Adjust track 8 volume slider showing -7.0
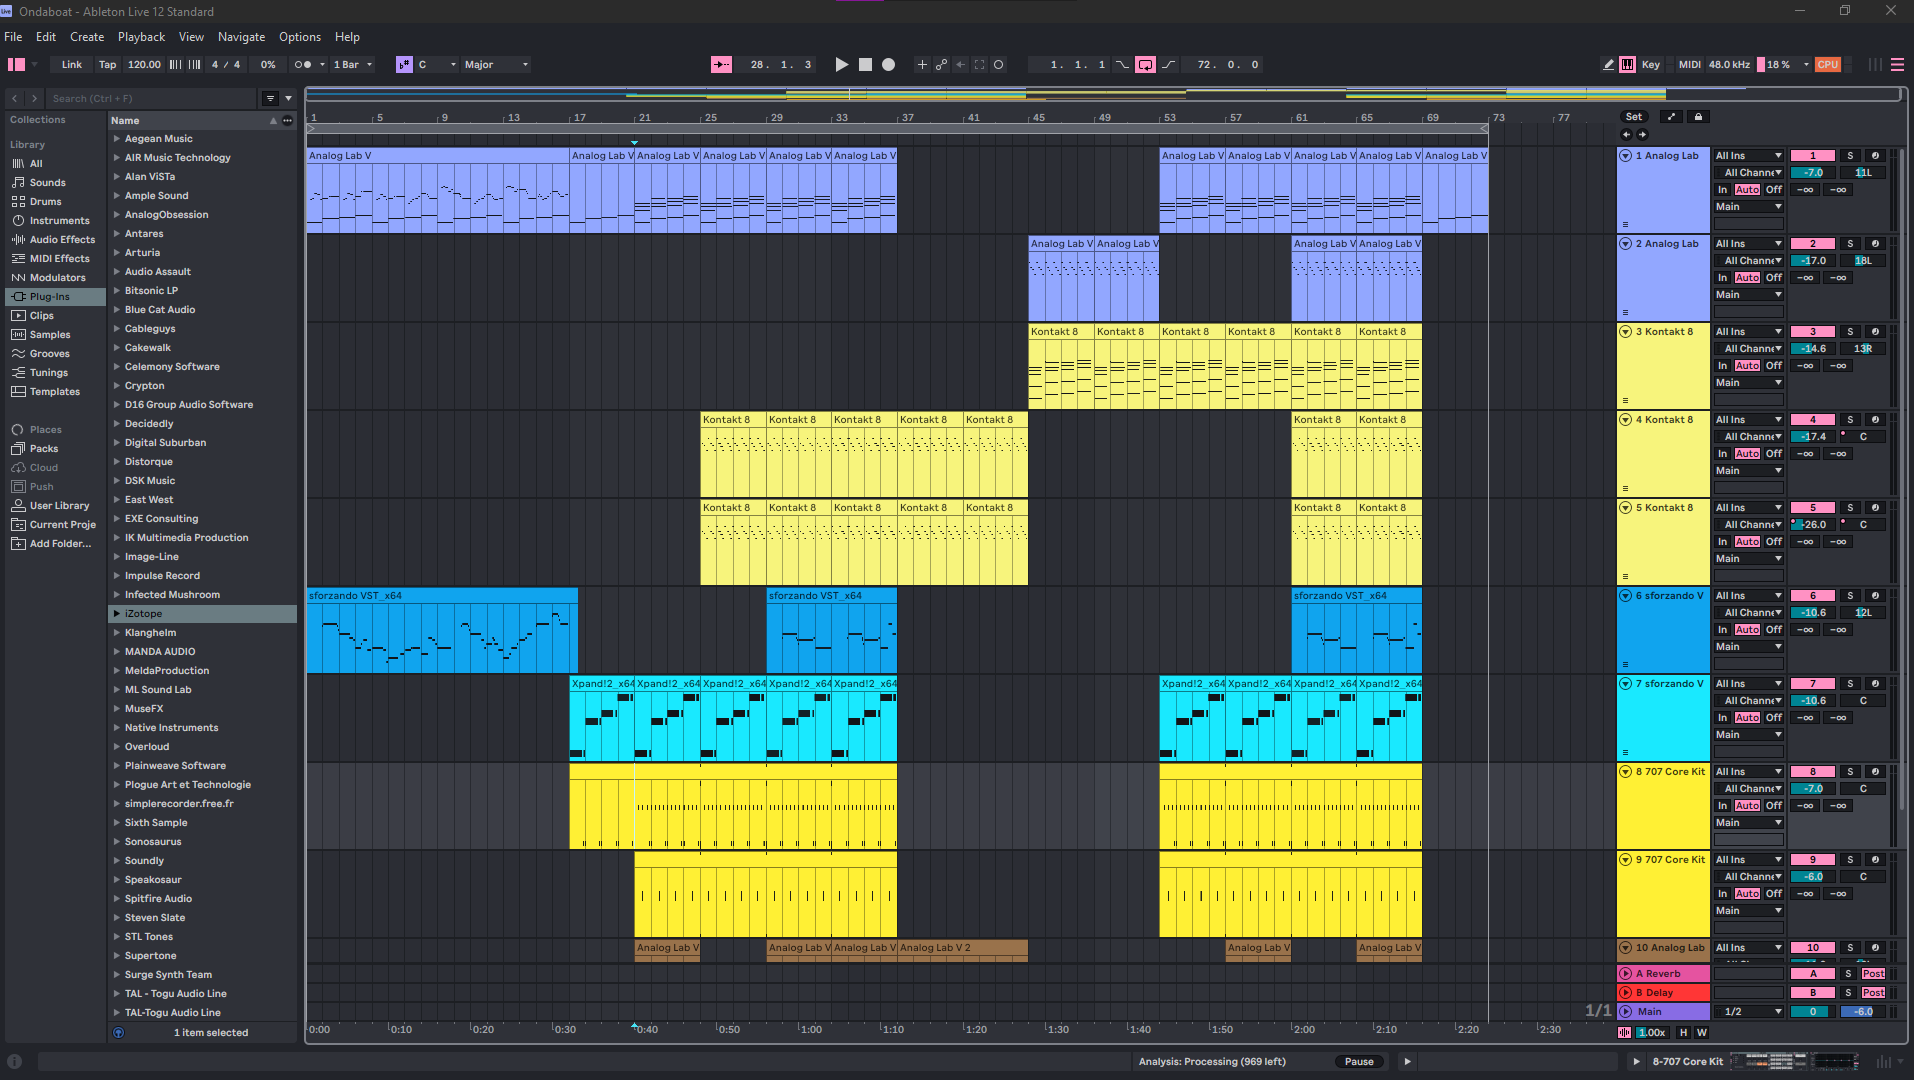 [1813, 789]
